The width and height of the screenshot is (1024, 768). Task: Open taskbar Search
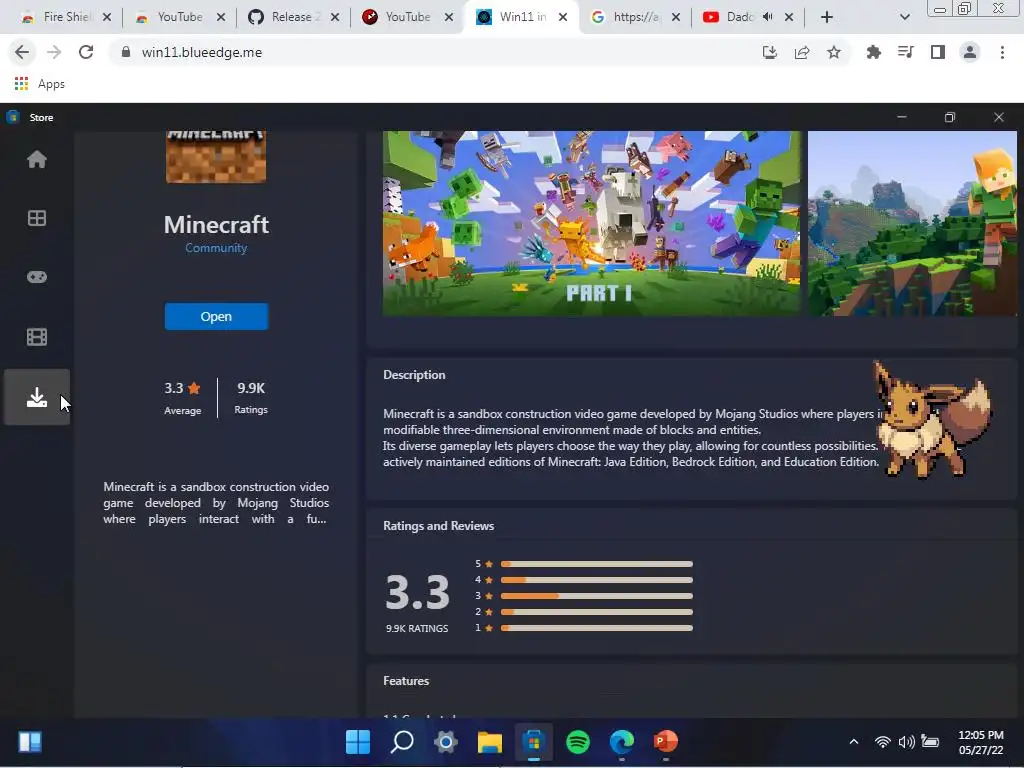[402, 742]
